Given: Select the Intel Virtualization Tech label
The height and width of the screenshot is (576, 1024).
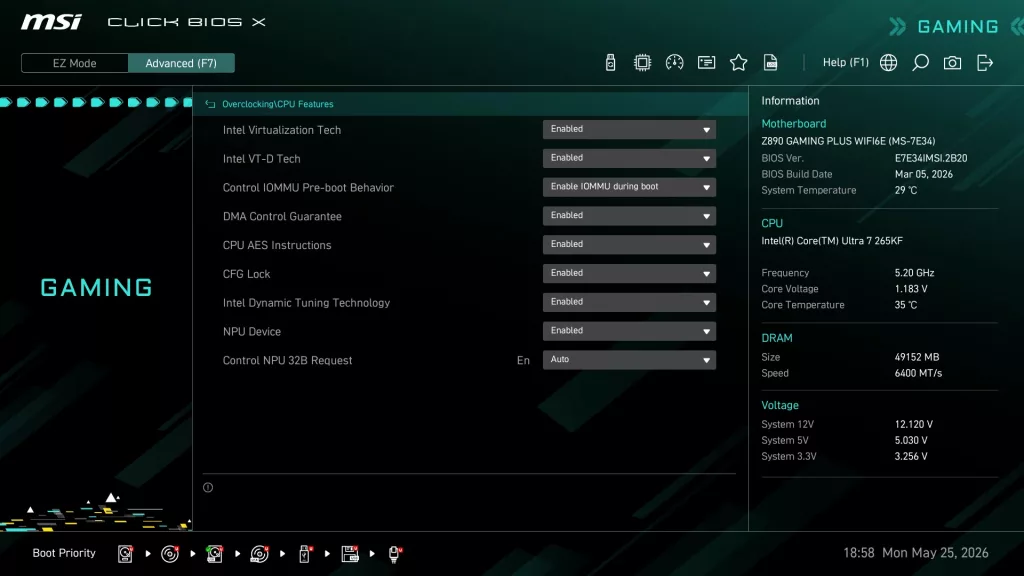Looking at the screenshot, I should [281, 130].
